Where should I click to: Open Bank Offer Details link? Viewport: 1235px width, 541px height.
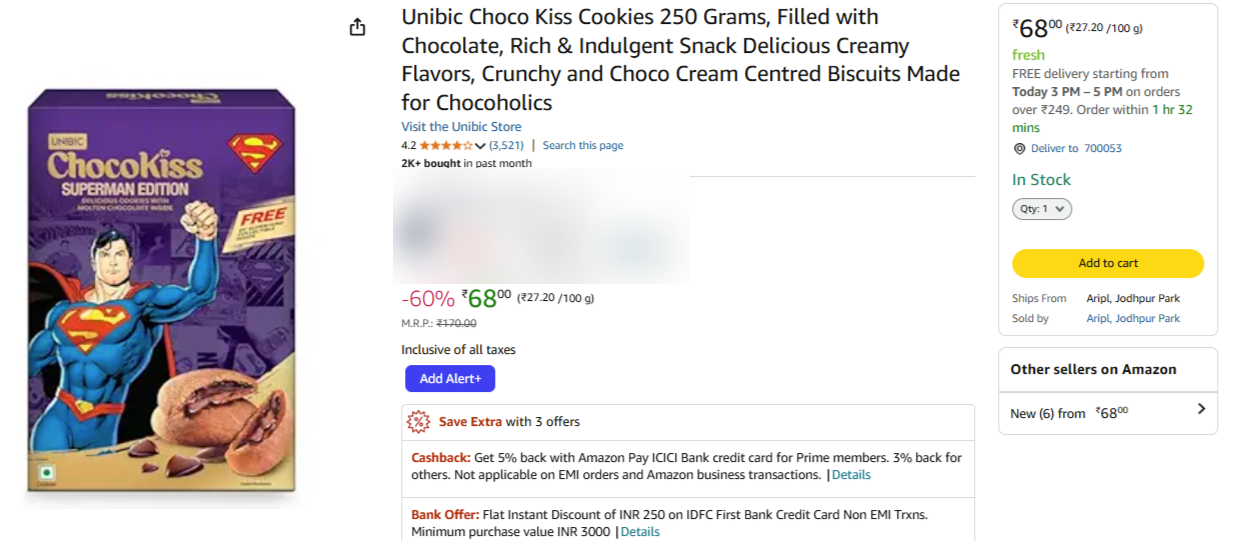[640, 532]
